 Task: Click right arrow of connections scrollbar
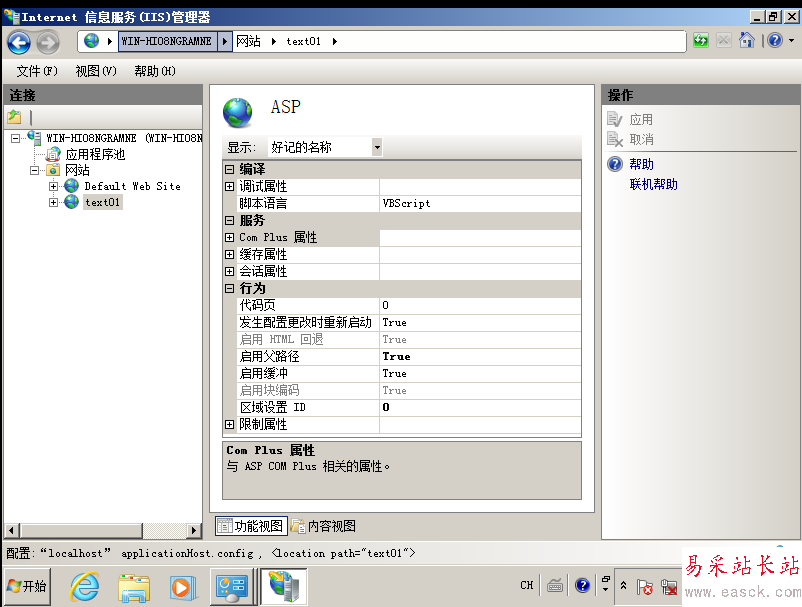pyautogui.click(x=193, y=530)
